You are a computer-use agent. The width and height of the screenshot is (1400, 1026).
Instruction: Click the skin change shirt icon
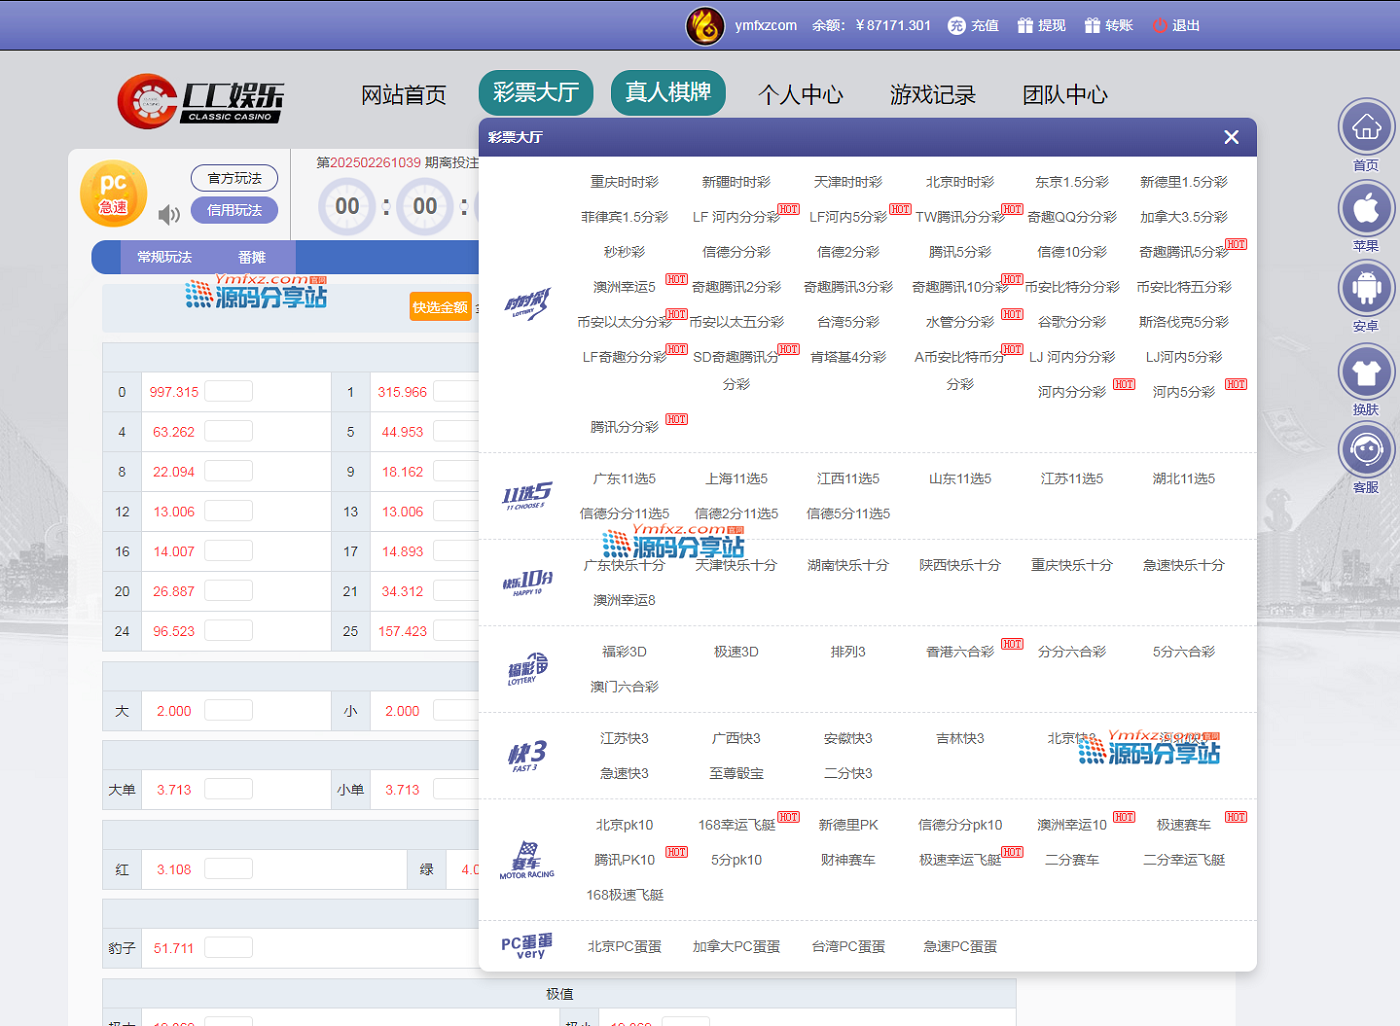[x=1366, y=372]
